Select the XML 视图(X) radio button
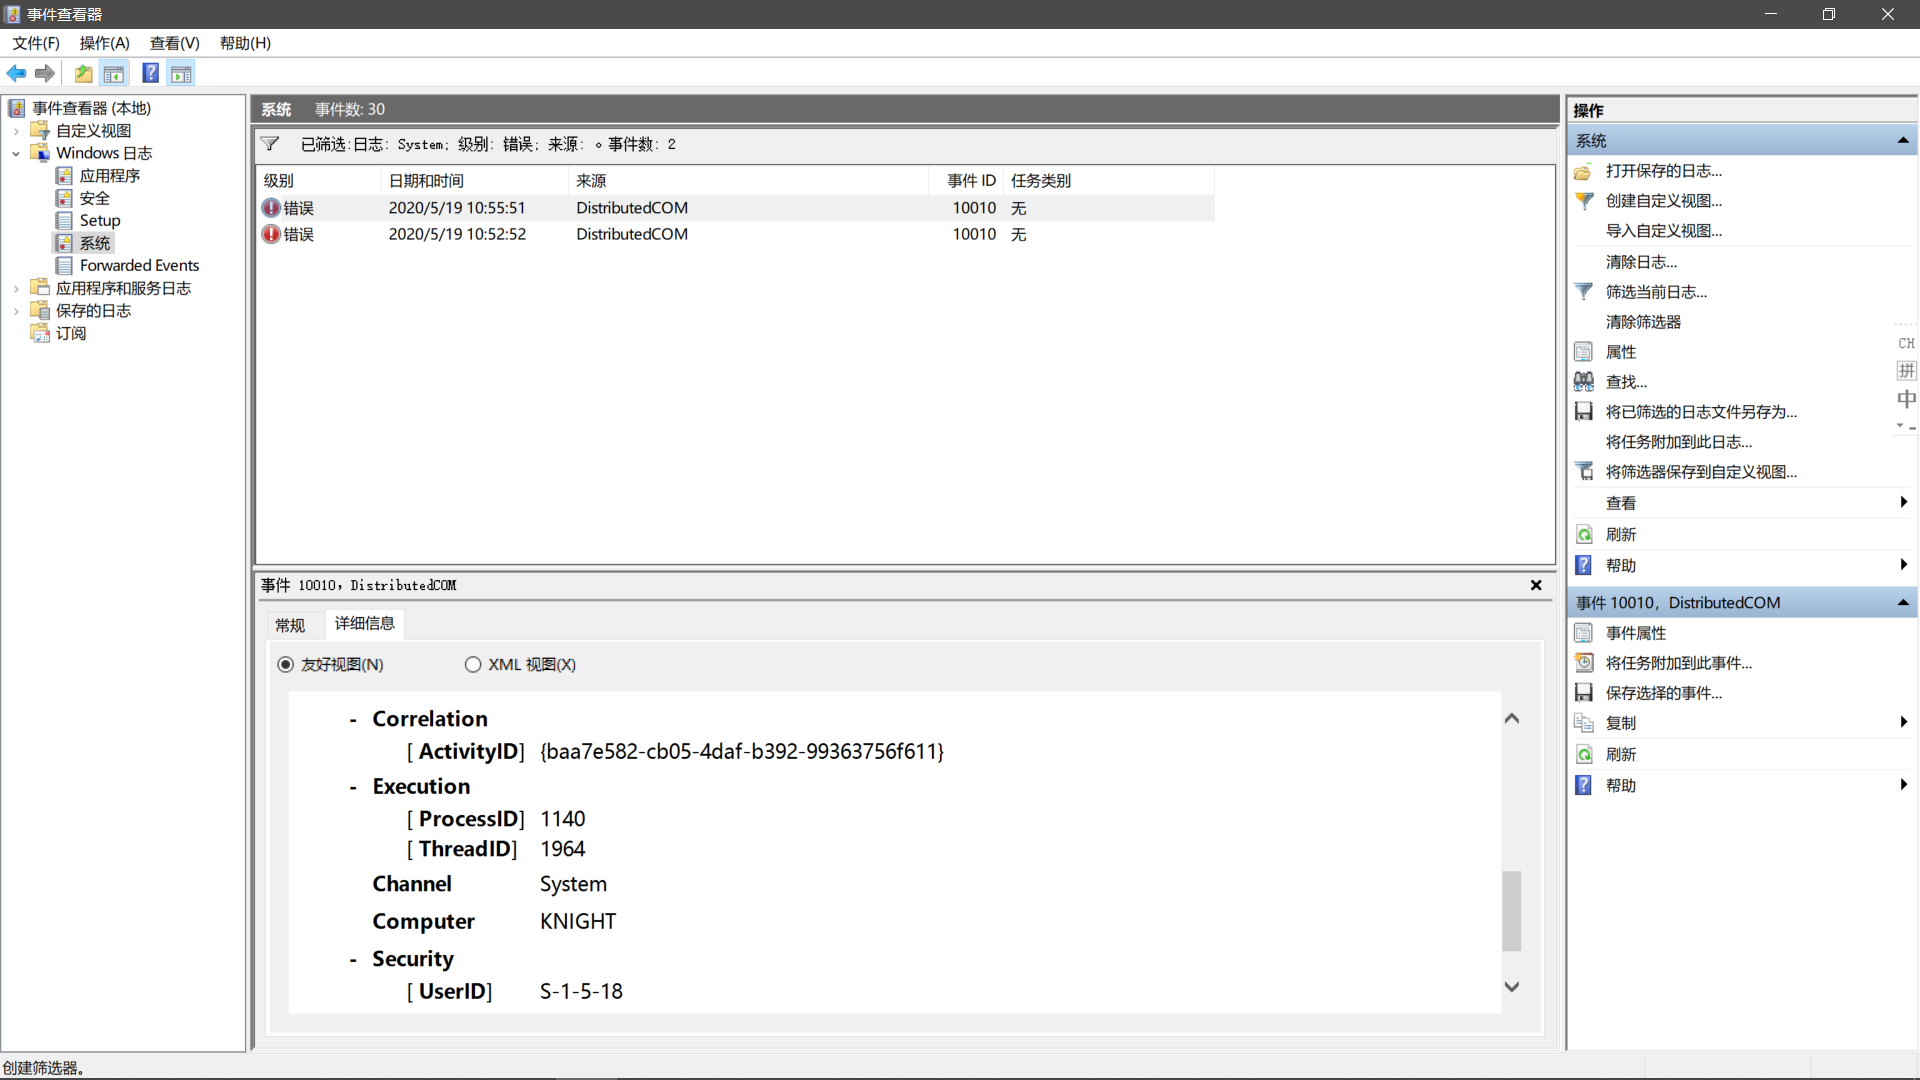The image size is (1920, 1080). (473, 664)
